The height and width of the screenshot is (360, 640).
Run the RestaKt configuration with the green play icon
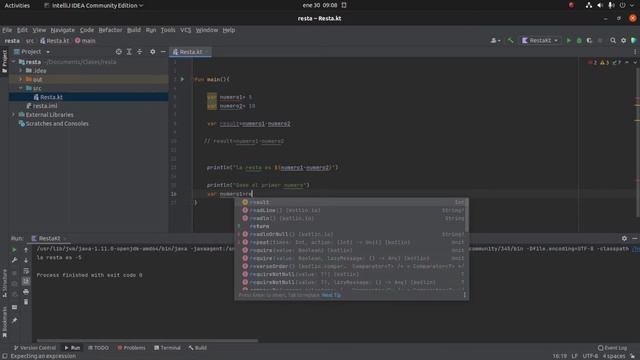[x=569, y=40]
